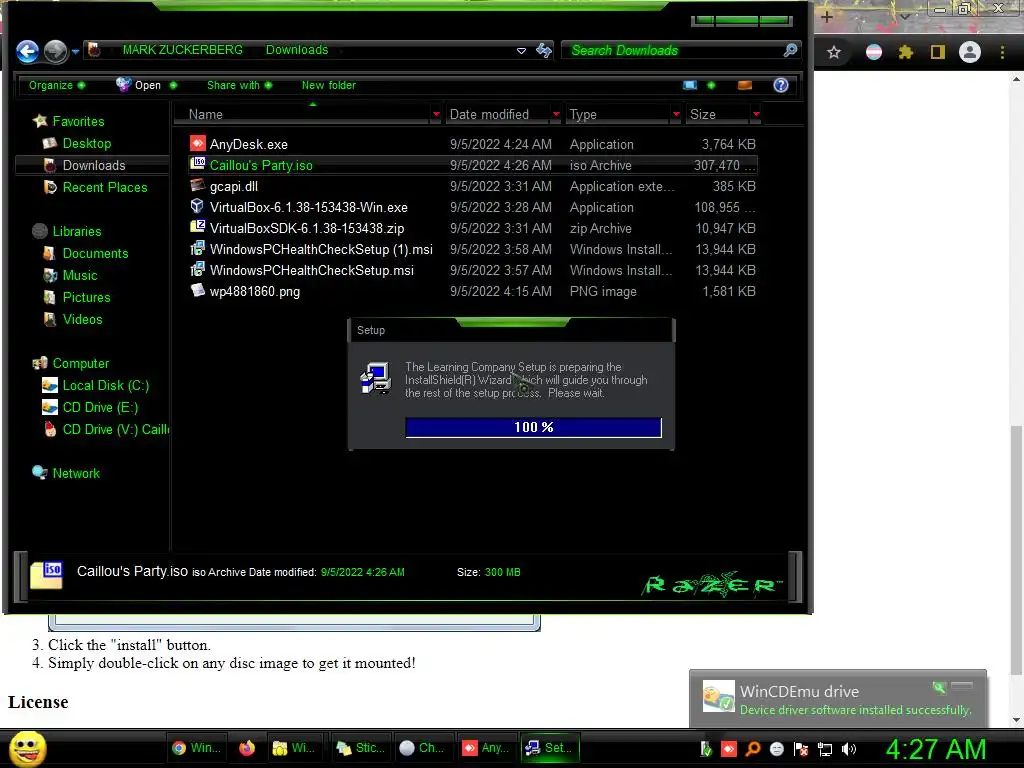The image size is (1024, 768).
Task: Expand the address bar history dropdown
Action: 521,50
